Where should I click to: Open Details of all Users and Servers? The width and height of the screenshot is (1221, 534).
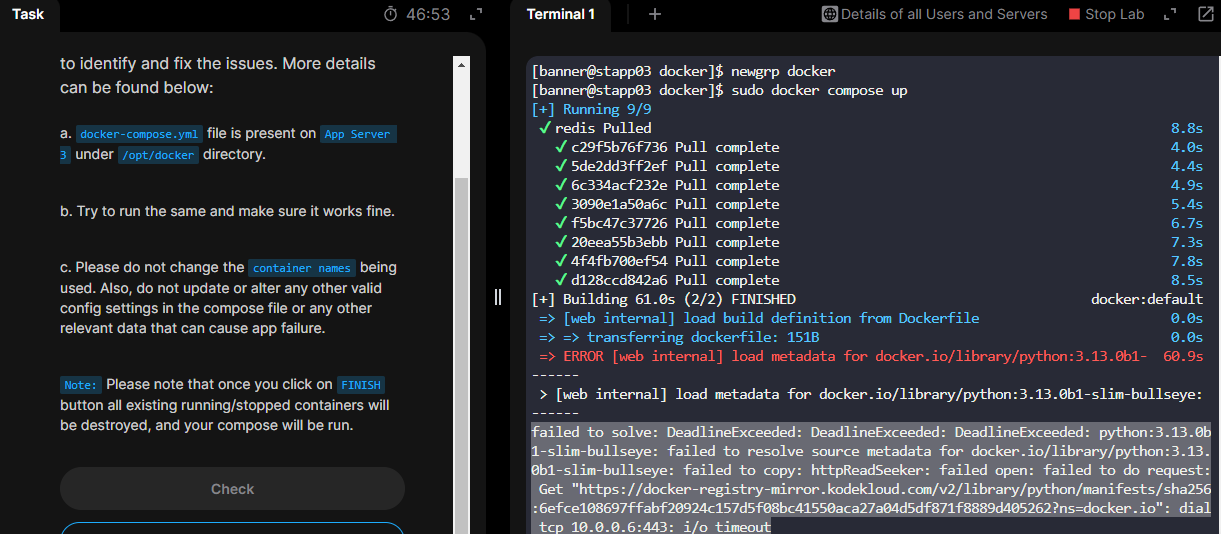944,14
